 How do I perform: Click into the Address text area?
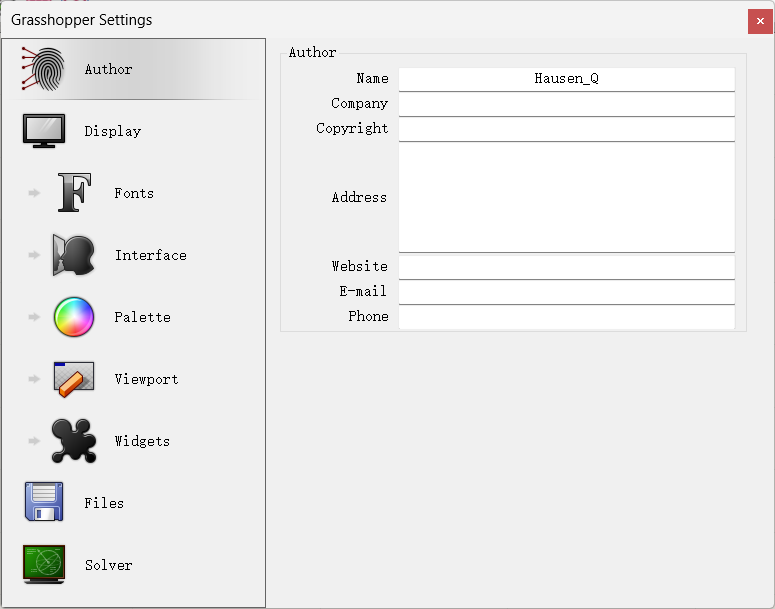[566, 197]
